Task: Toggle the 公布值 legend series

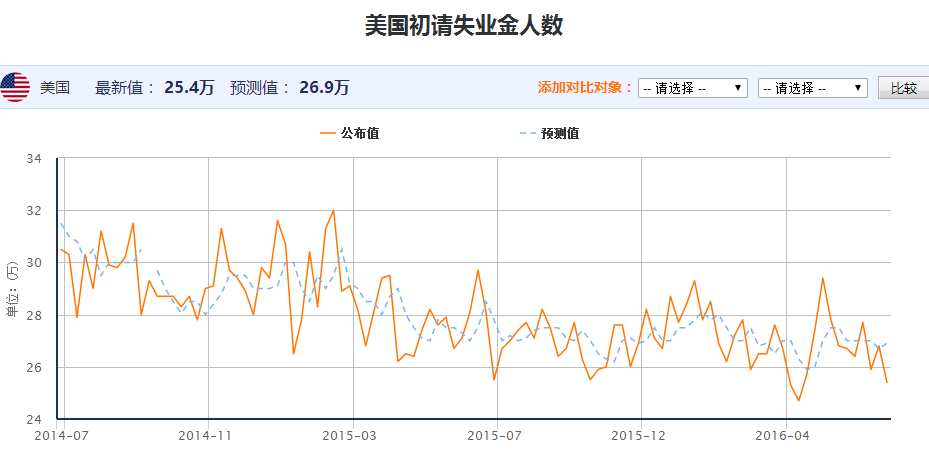Action: click(x=350, y=133)
